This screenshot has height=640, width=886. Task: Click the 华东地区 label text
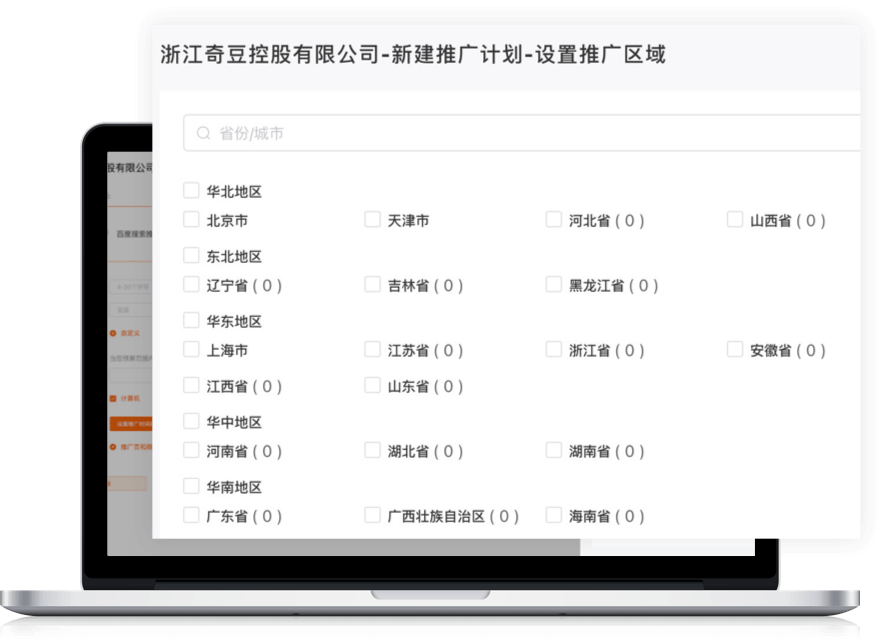tap(234, 322)
